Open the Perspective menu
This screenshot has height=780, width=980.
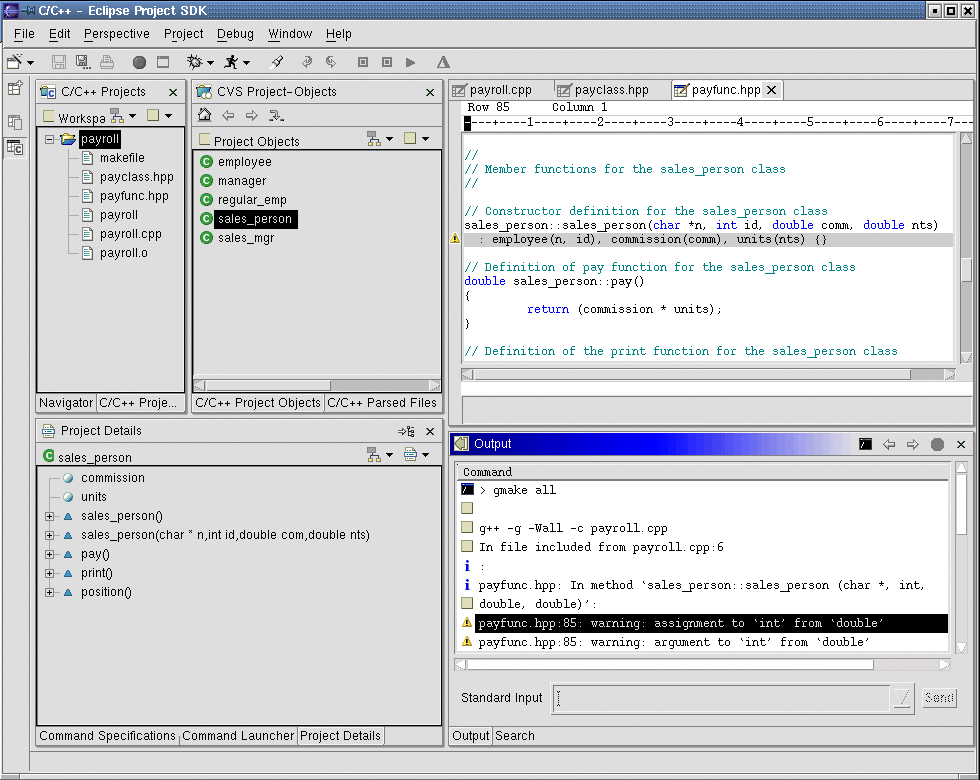pyautogui.click(x=116, y=34)
